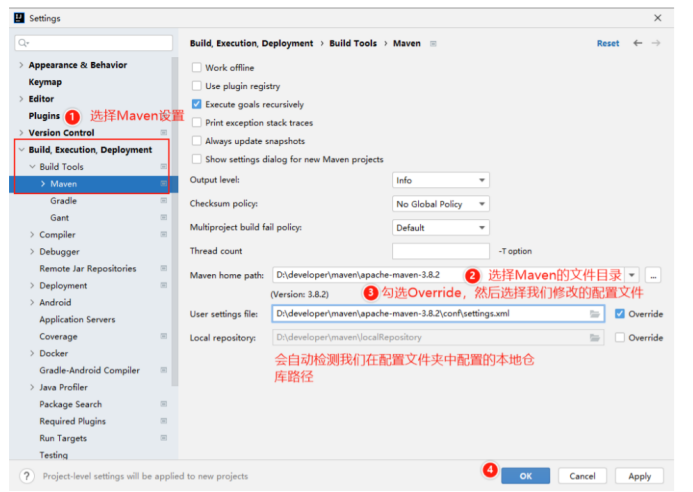The width and height of the screenshot is (693, 492).
Task: Click the back navigation arrow
Action: click(637, 43)
